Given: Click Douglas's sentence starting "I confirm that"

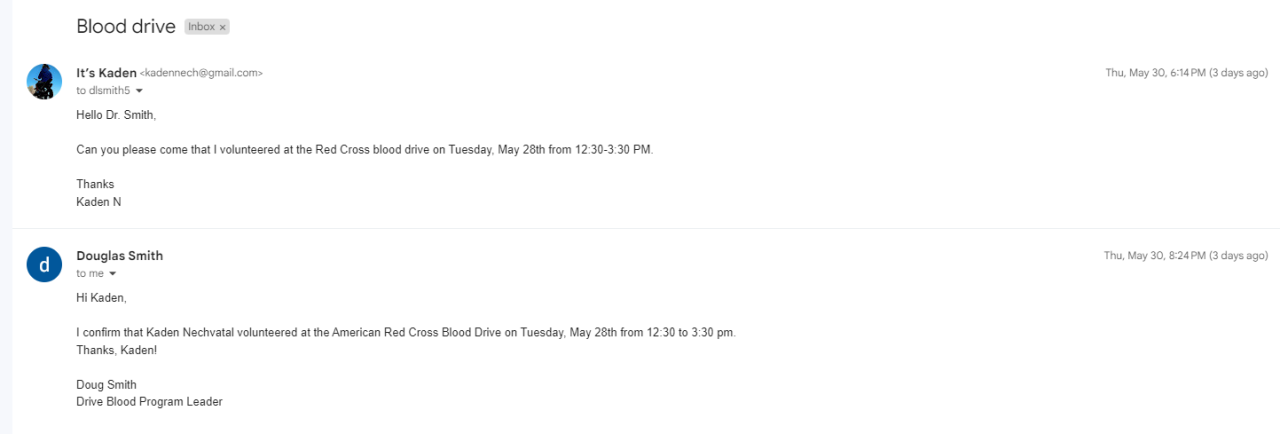Looking at the screenshot, I should (405, 332).
